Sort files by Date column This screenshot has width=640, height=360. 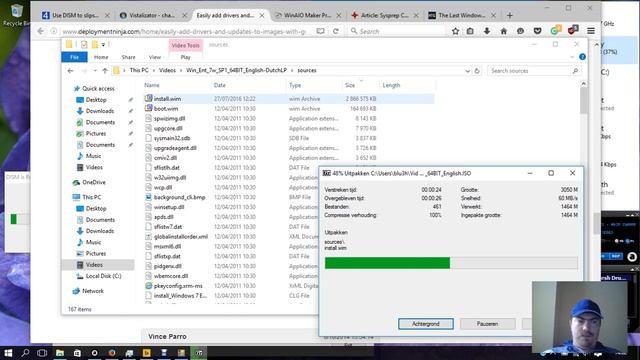220,85
